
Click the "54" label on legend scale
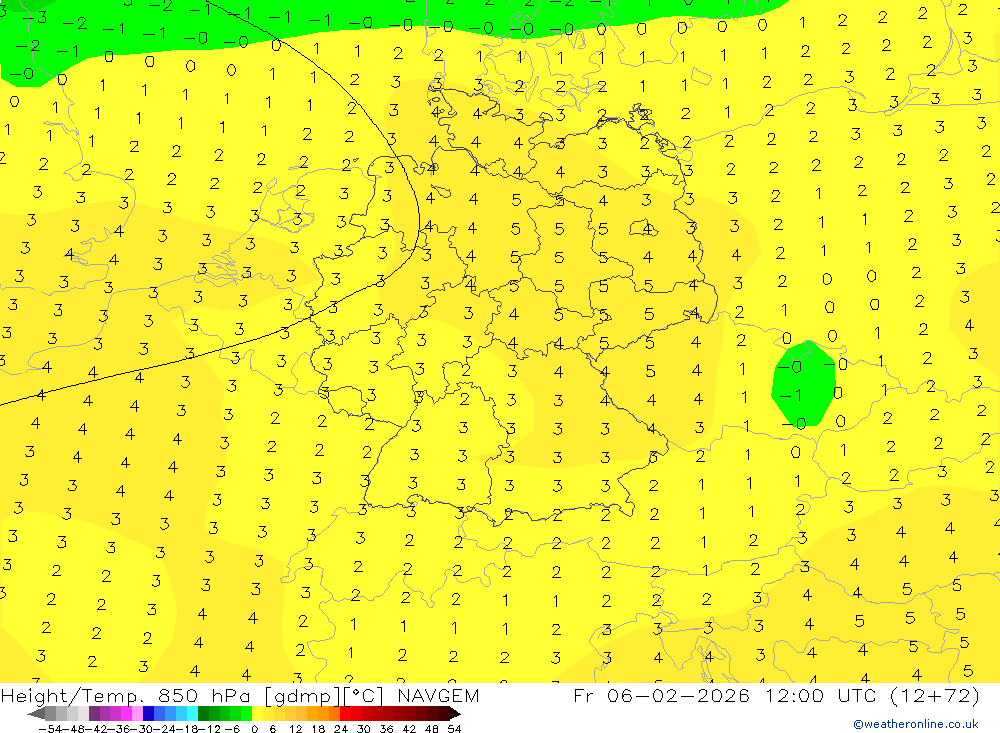pos(454,729)
